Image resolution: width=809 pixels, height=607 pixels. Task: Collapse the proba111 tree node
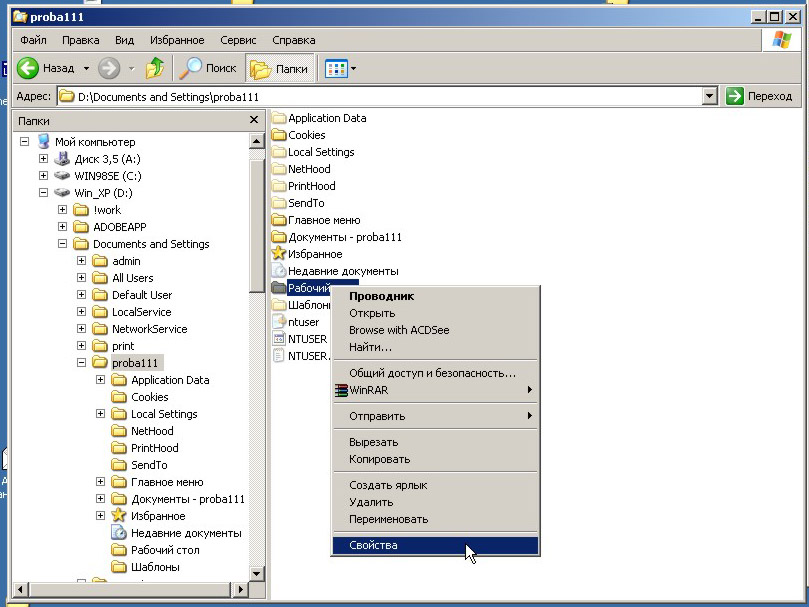82,363
